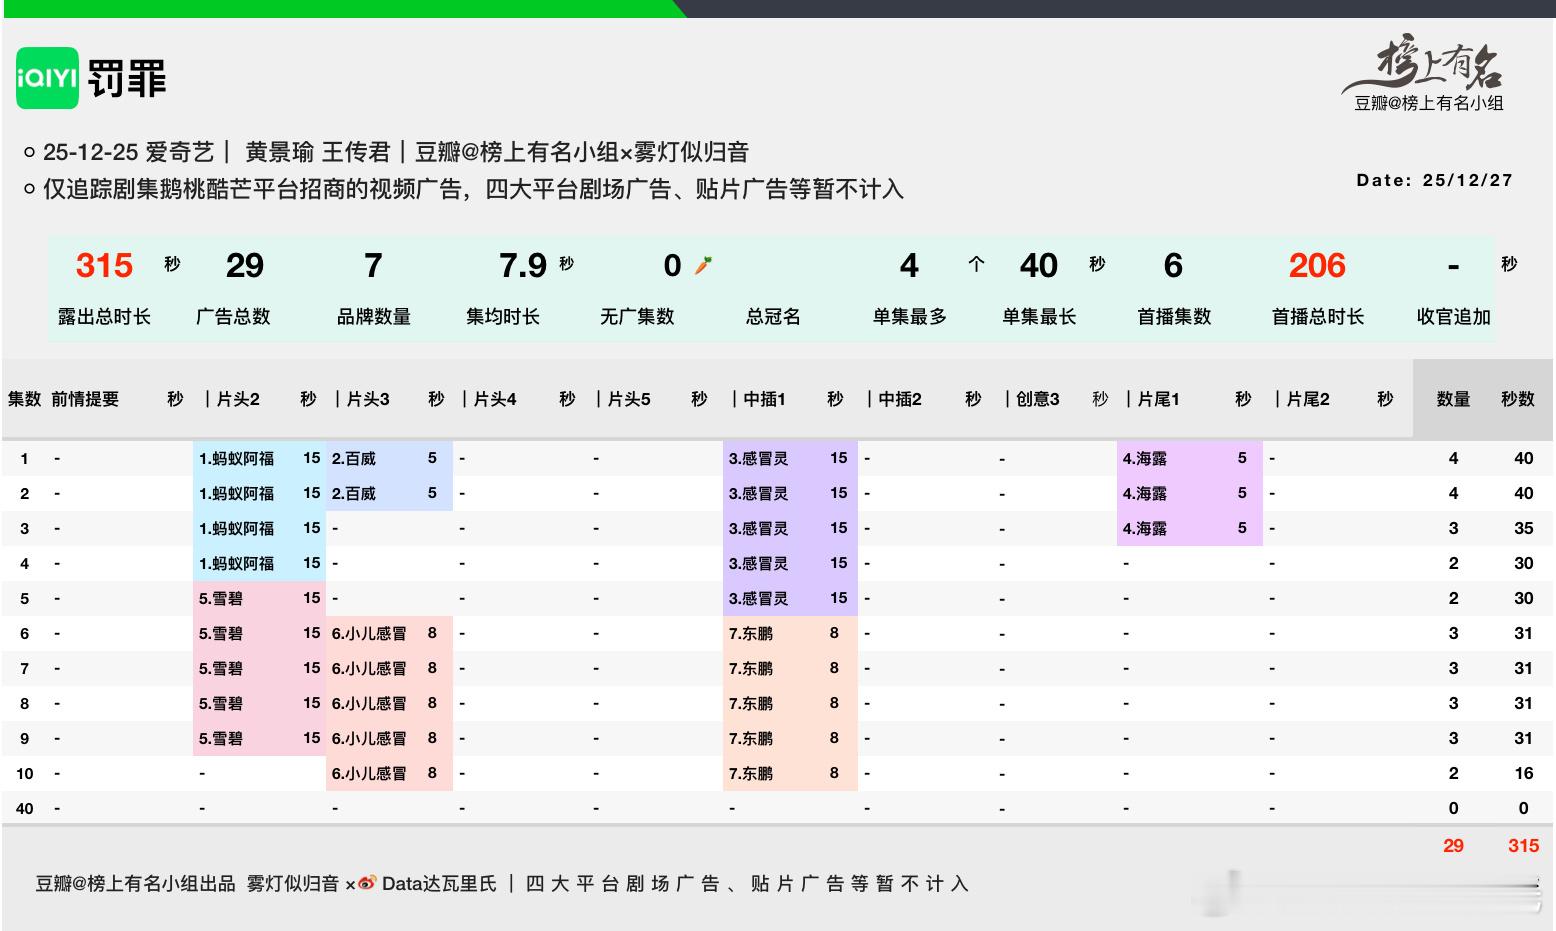Screen dimensions: 1556x931
Task: Click the 创意3 column header
Action: 1037,399
